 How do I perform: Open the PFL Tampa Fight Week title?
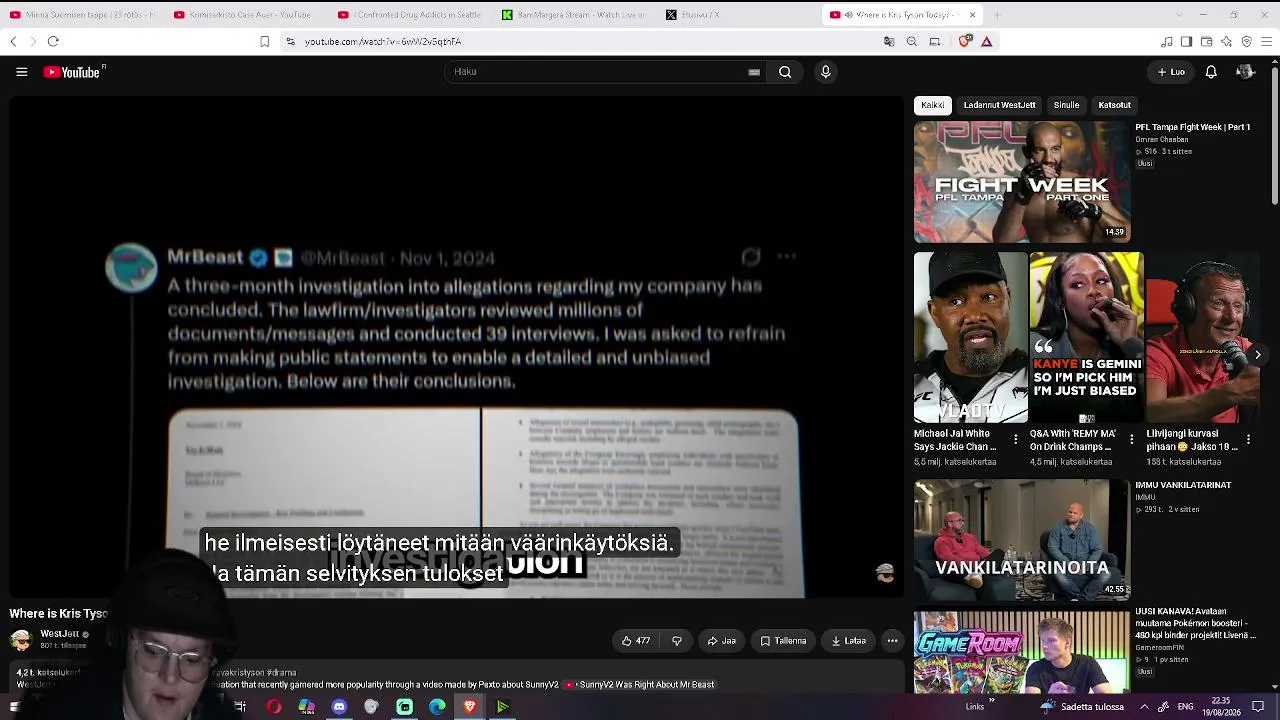coord(1193,127)
